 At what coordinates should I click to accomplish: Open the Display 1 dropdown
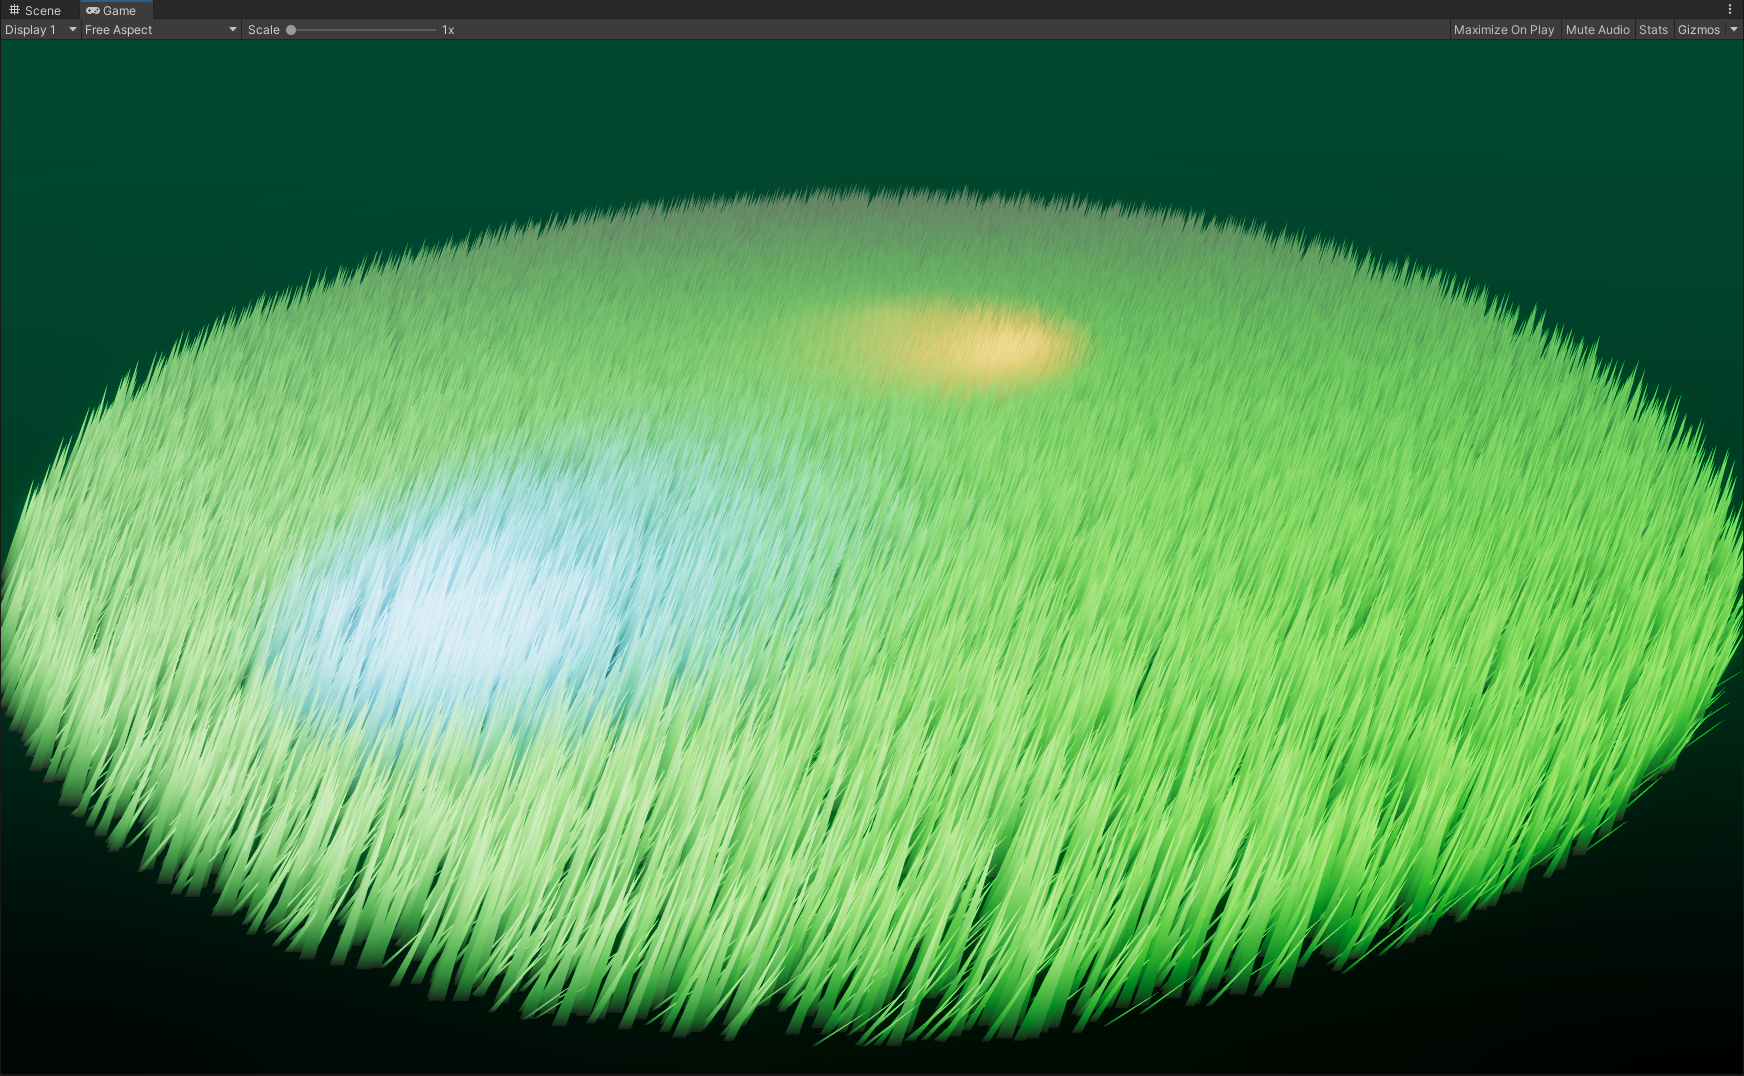[40, 30]
